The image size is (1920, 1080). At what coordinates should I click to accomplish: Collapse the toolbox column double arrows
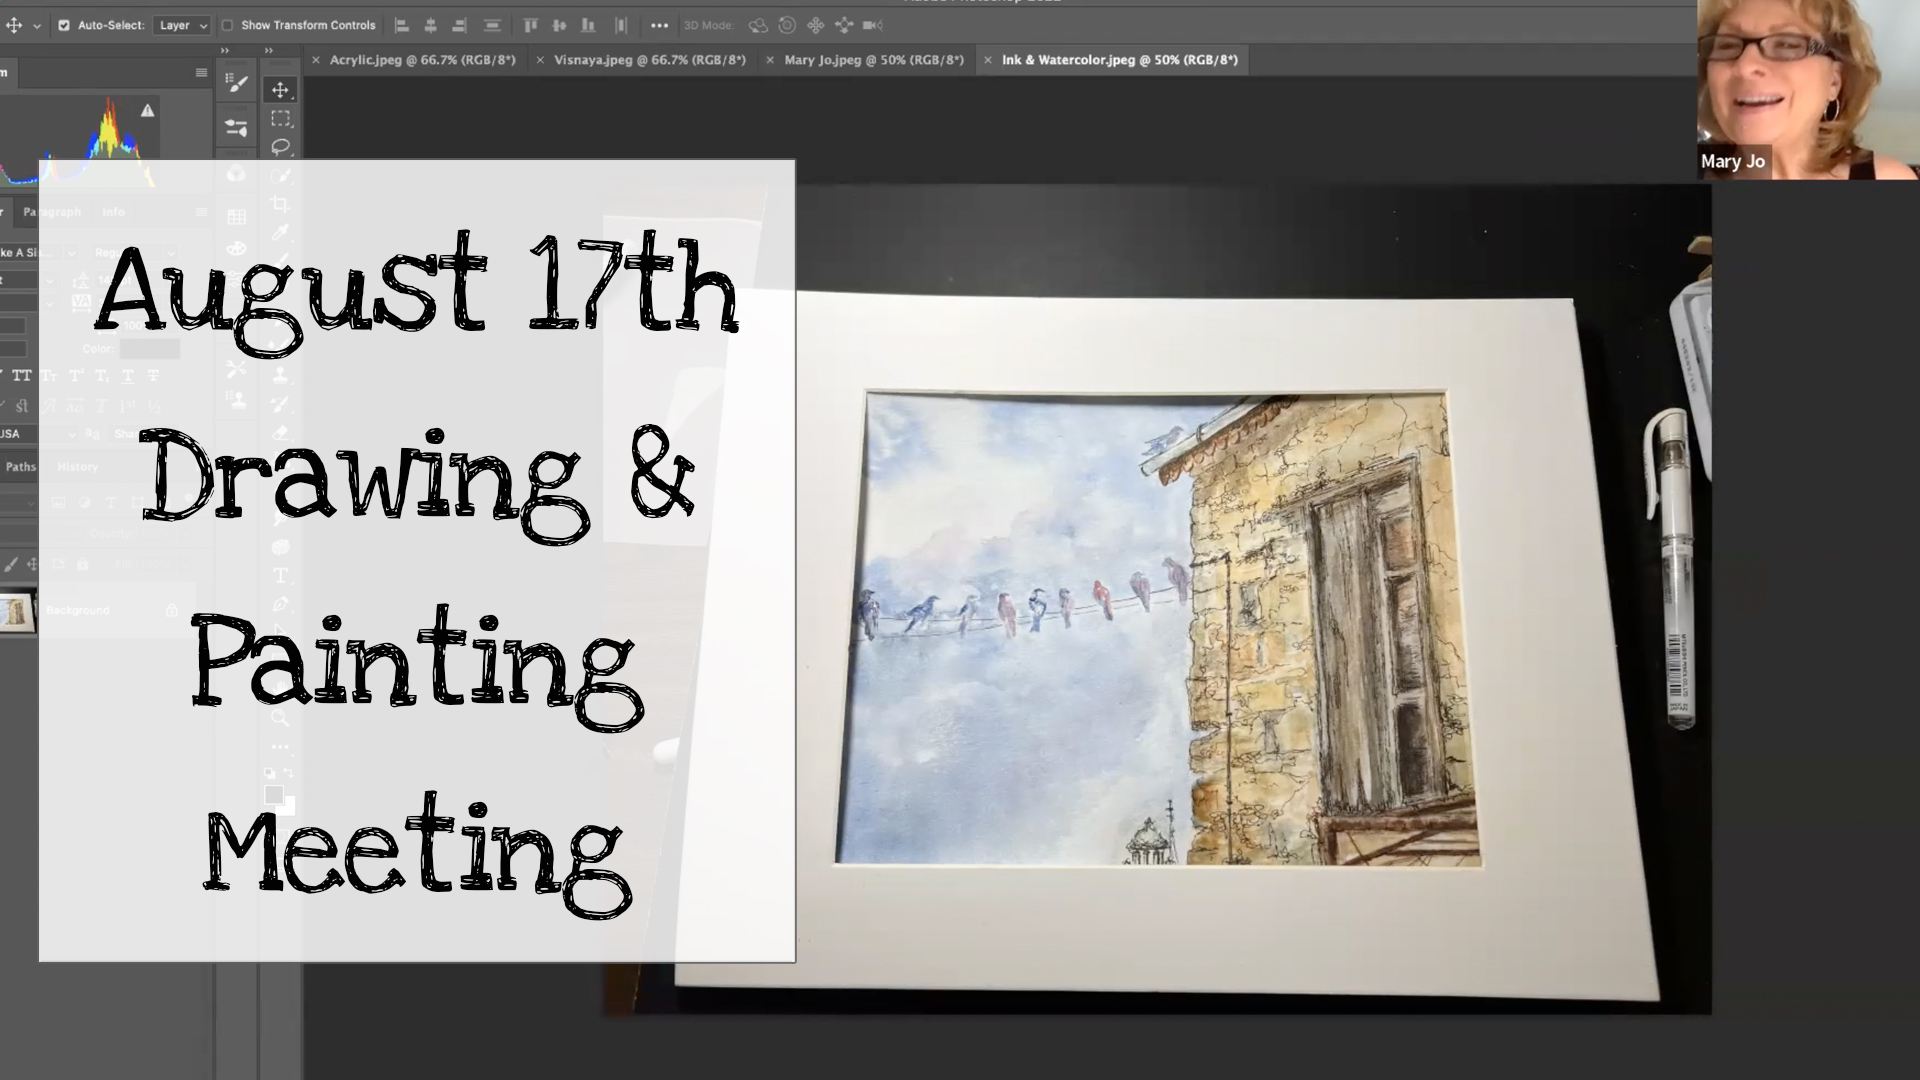269,50
